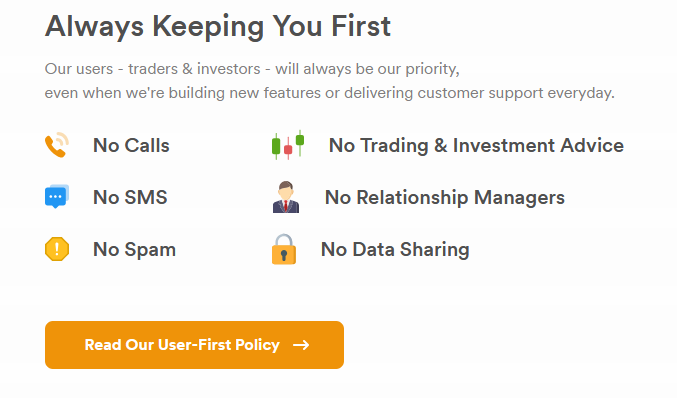The height and width of the screenshot is (398, 677).
Task: Open Read Our User-First Policy button
Action: tap(194, 345)
